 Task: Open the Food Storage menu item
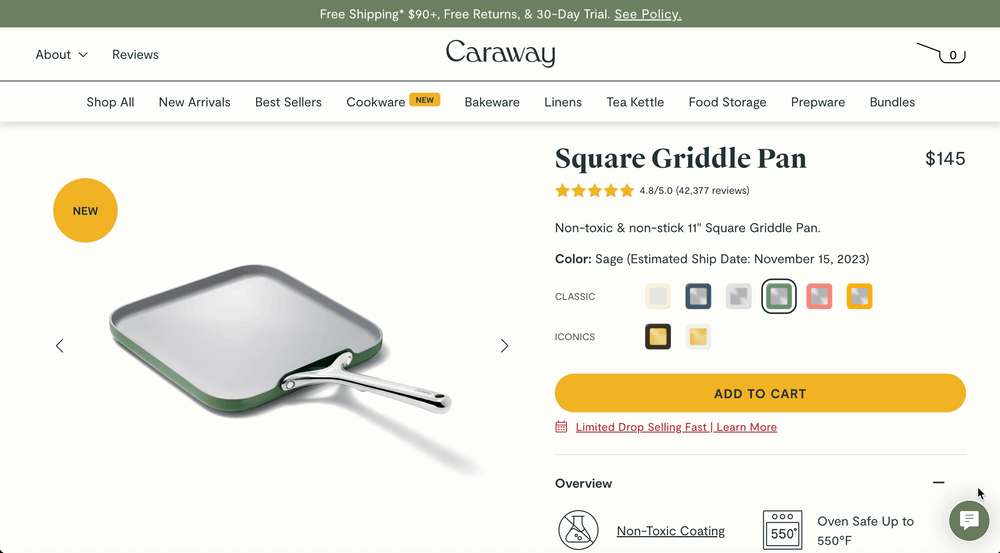click(x=727, y=102)
